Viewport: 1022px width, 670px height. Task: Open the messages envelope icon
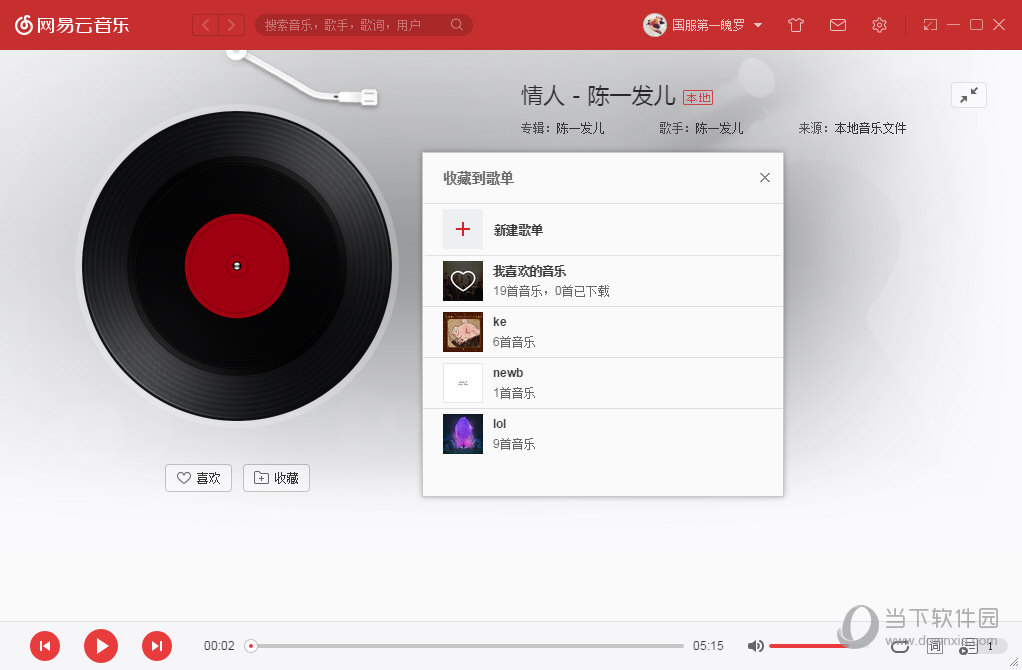838,25
